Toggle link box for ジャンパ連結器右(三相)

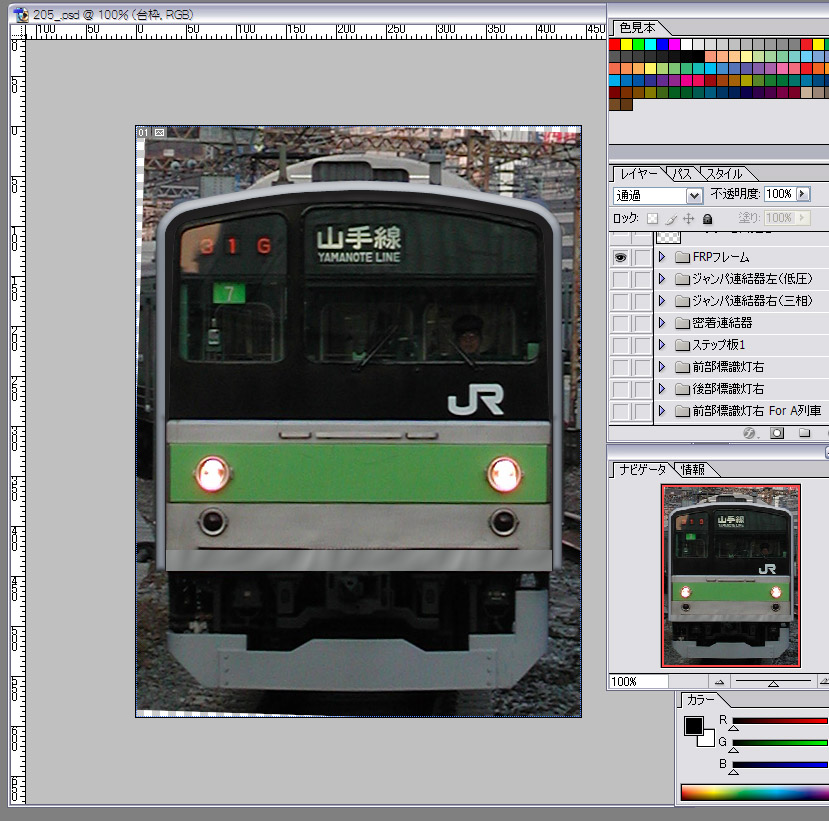point(642,301)
